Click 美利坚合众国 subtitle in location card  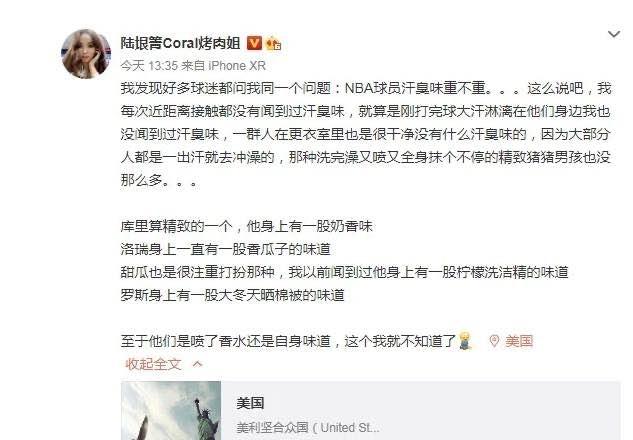[272, 427]
